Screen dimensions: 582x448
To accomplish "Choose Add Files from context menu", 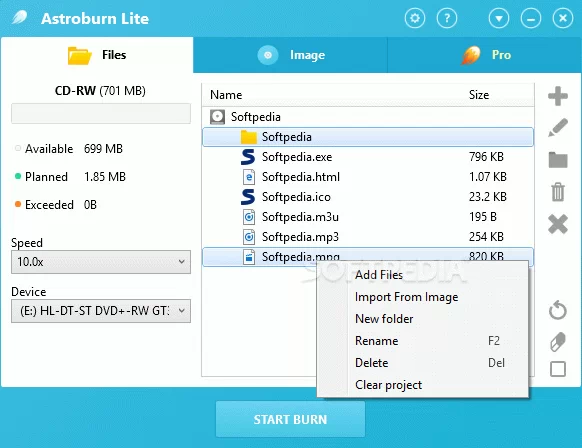I will [422, 275].
